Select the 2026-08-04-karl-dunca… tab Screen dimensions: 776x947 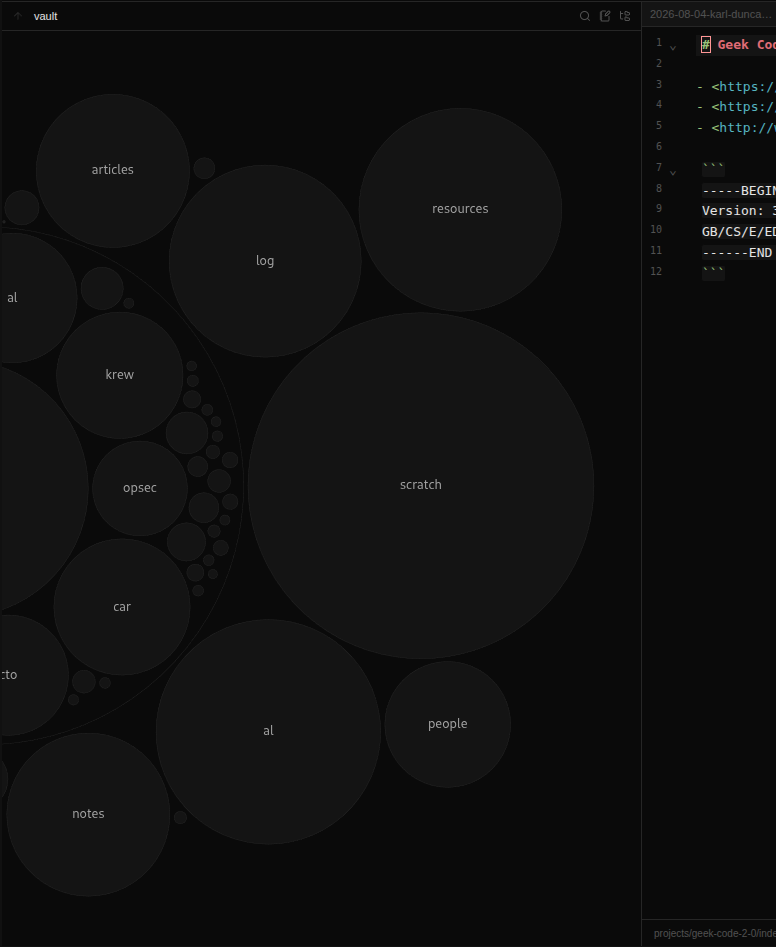point(710,14)
